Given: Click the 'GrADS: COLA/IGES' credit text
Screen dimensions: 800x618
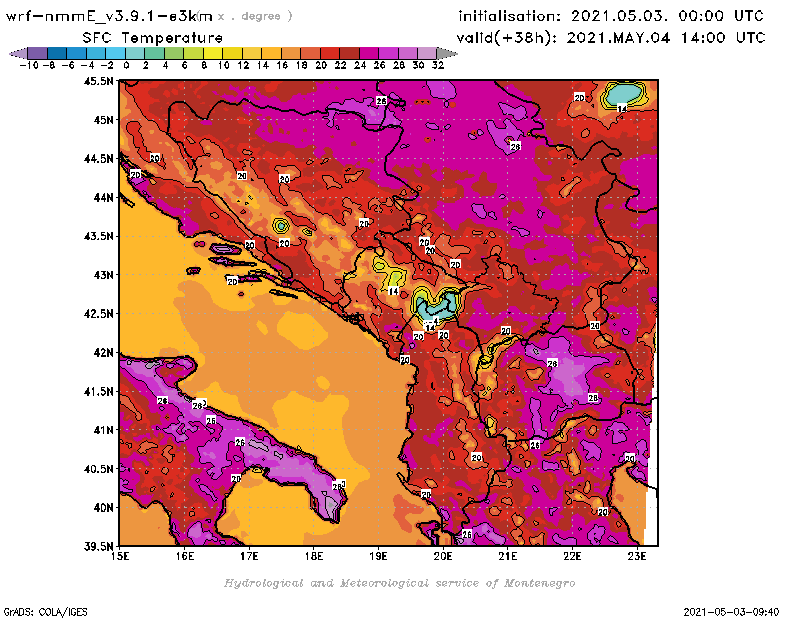Looking at the screenshot, I should point(45,612).
